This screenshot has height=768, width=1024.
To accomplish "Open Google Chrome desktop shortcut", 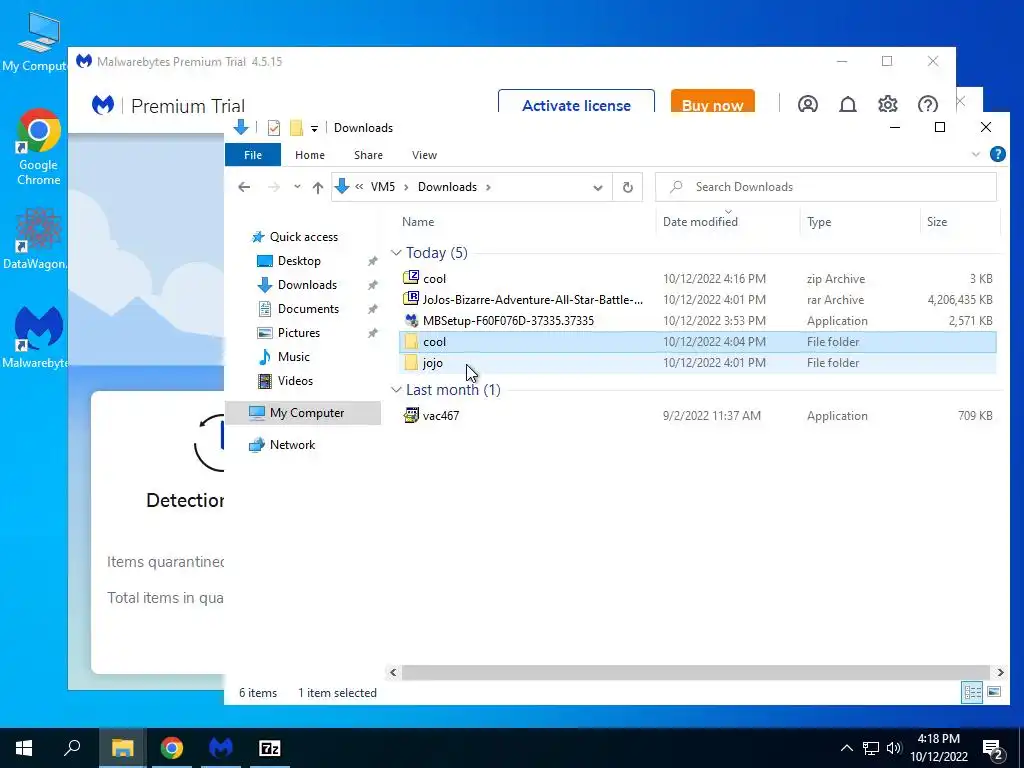I will (39, 148).
